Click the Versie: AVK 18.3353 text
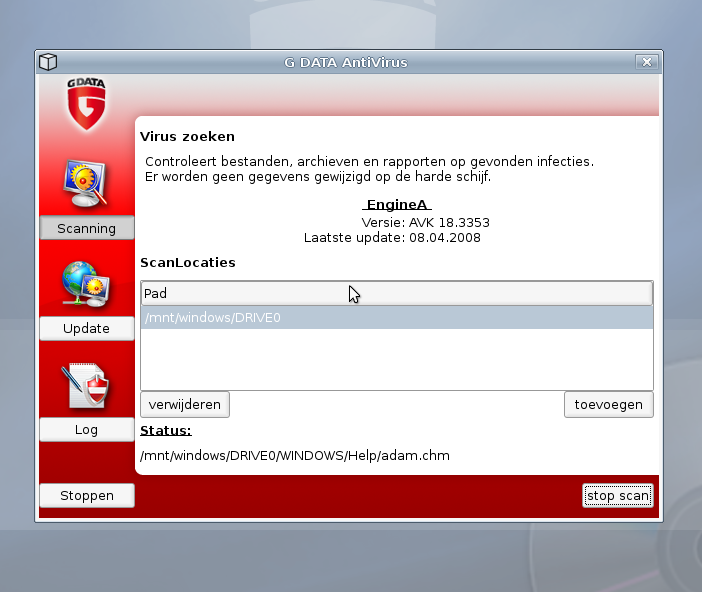This screenshot has width=702, height=592. pos(425,223)
